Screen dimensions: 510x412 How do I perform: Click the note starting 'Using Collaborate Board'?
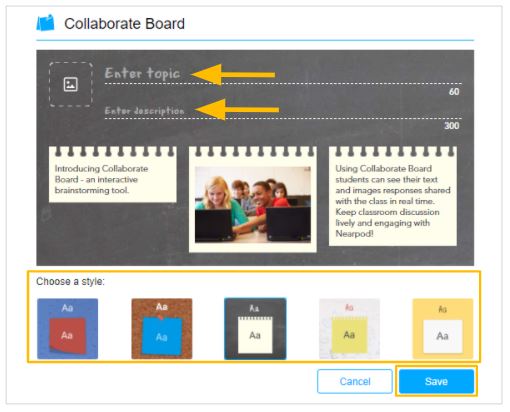tap(393, 196)
